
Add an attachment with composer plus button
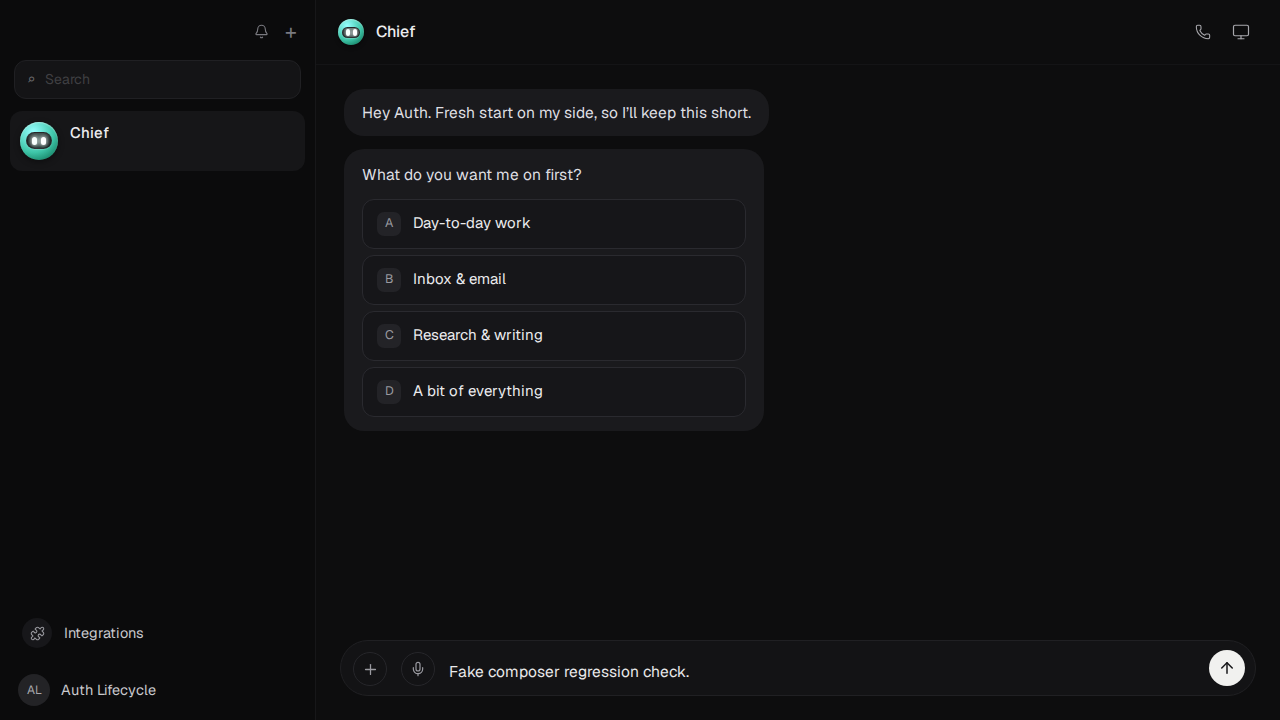click(x=370, y=669)
